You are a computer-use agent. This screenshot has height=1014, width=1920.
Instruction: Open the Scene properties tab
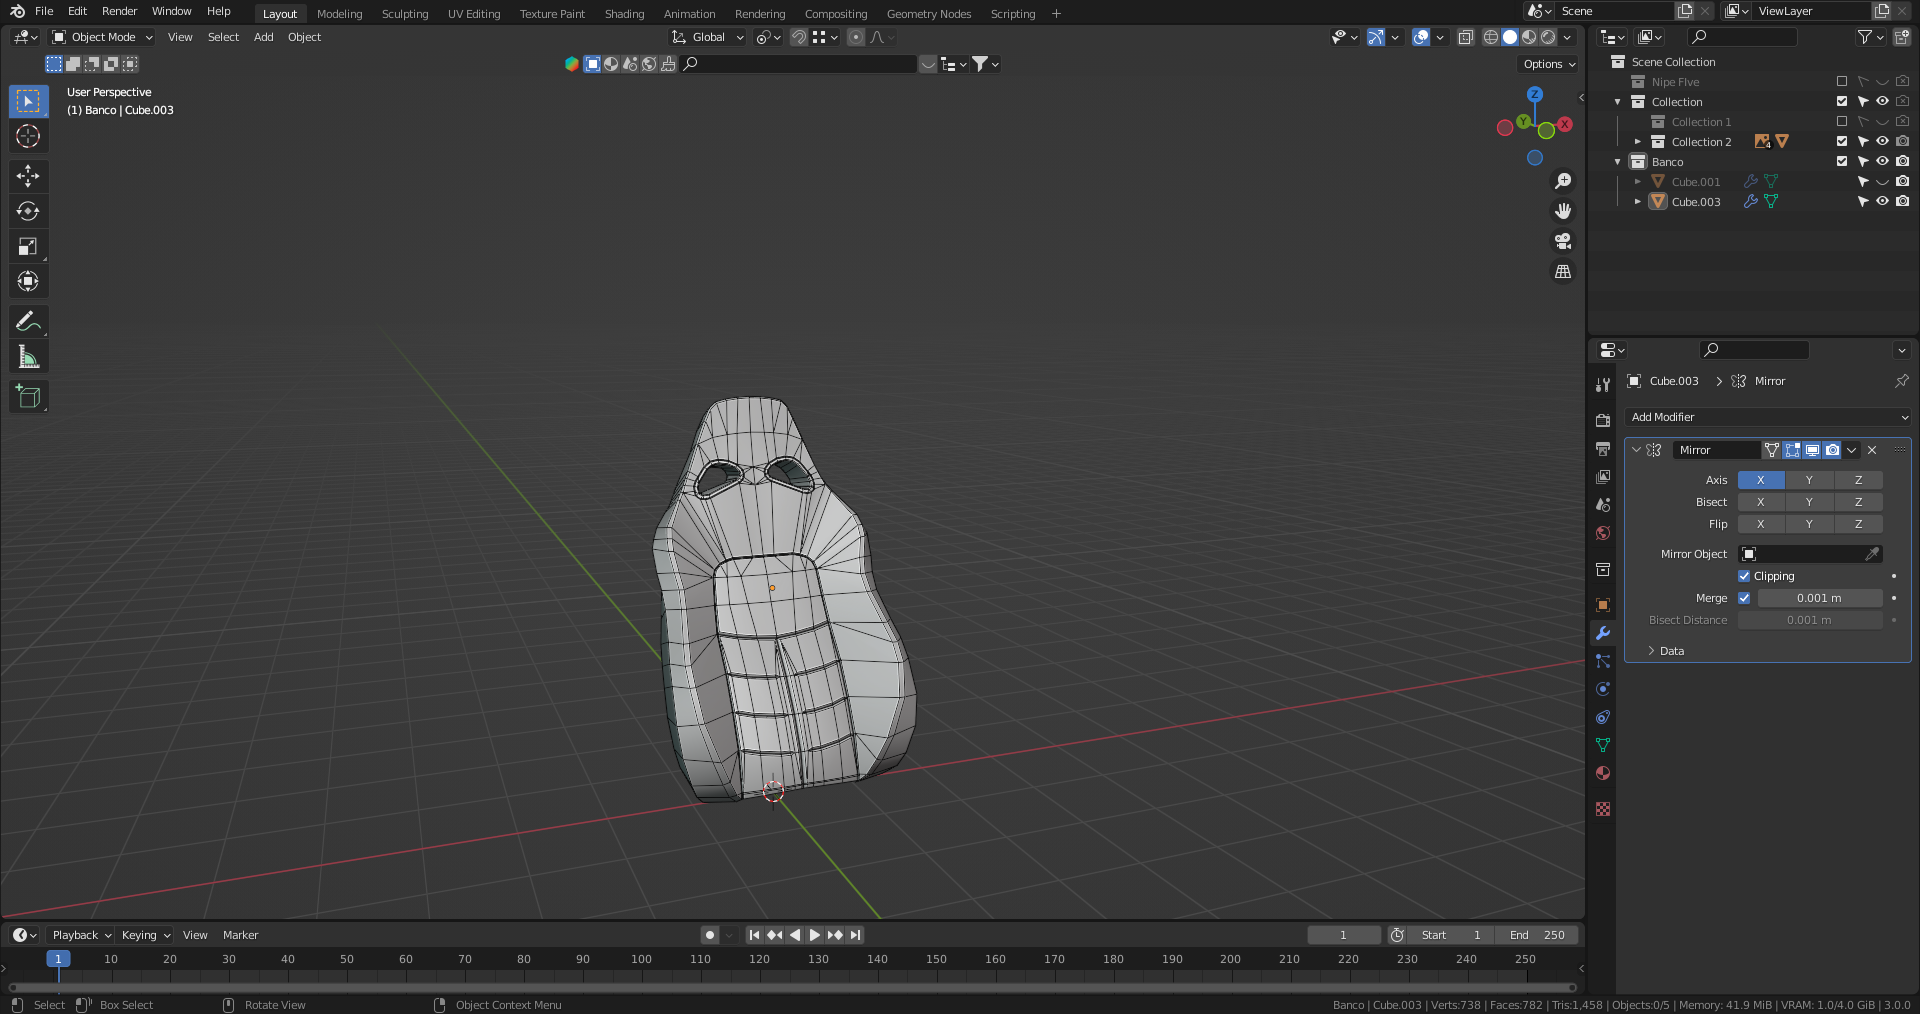[1603, 505]
